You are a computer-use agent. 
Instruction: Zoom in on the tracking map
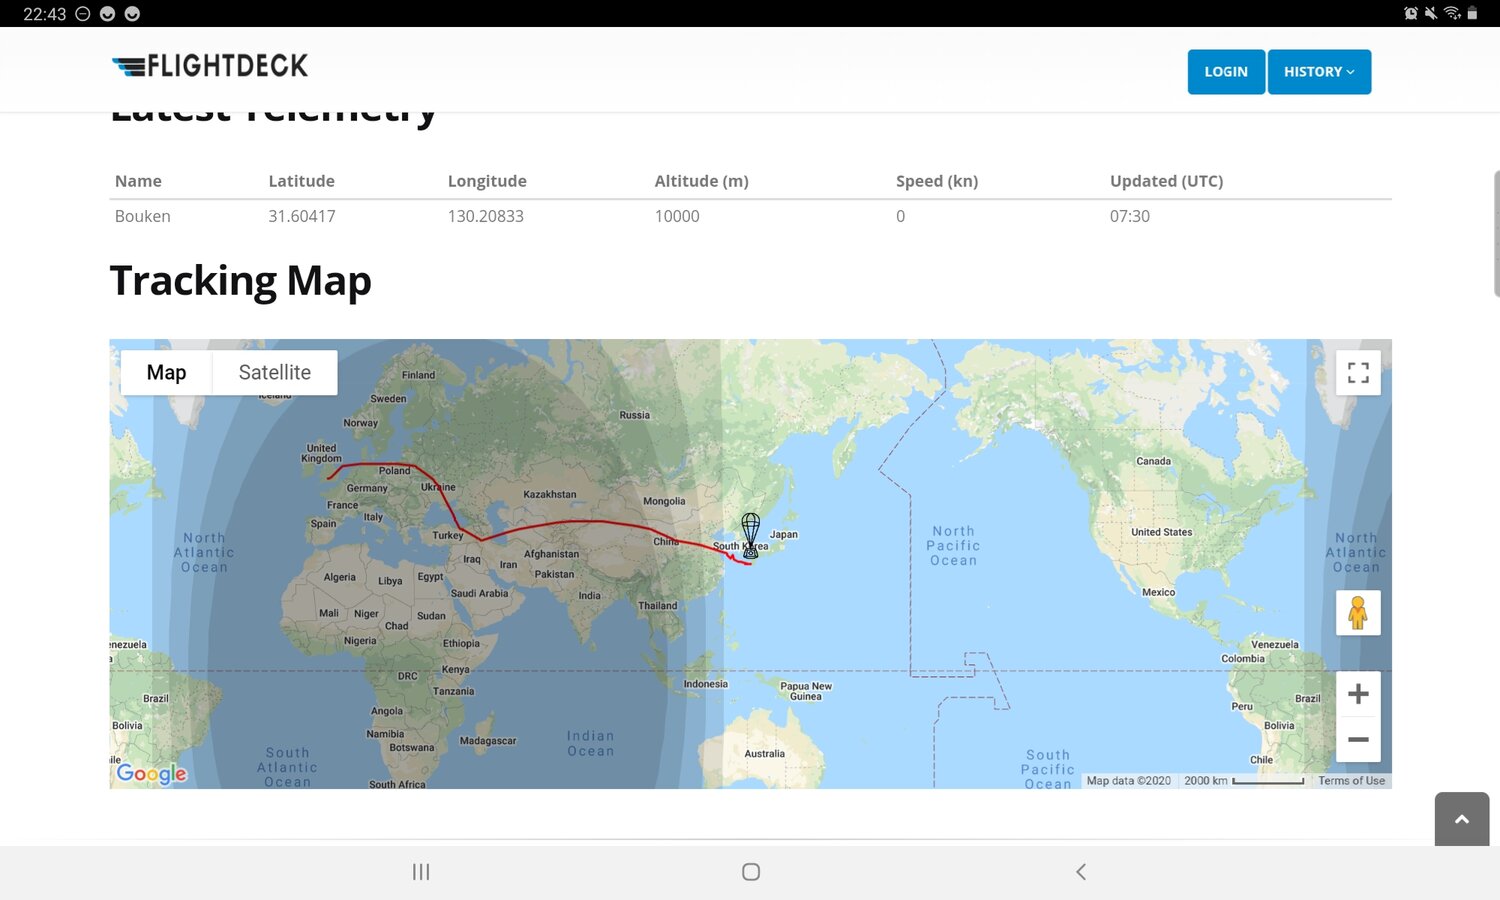[x=1358, y=694]
